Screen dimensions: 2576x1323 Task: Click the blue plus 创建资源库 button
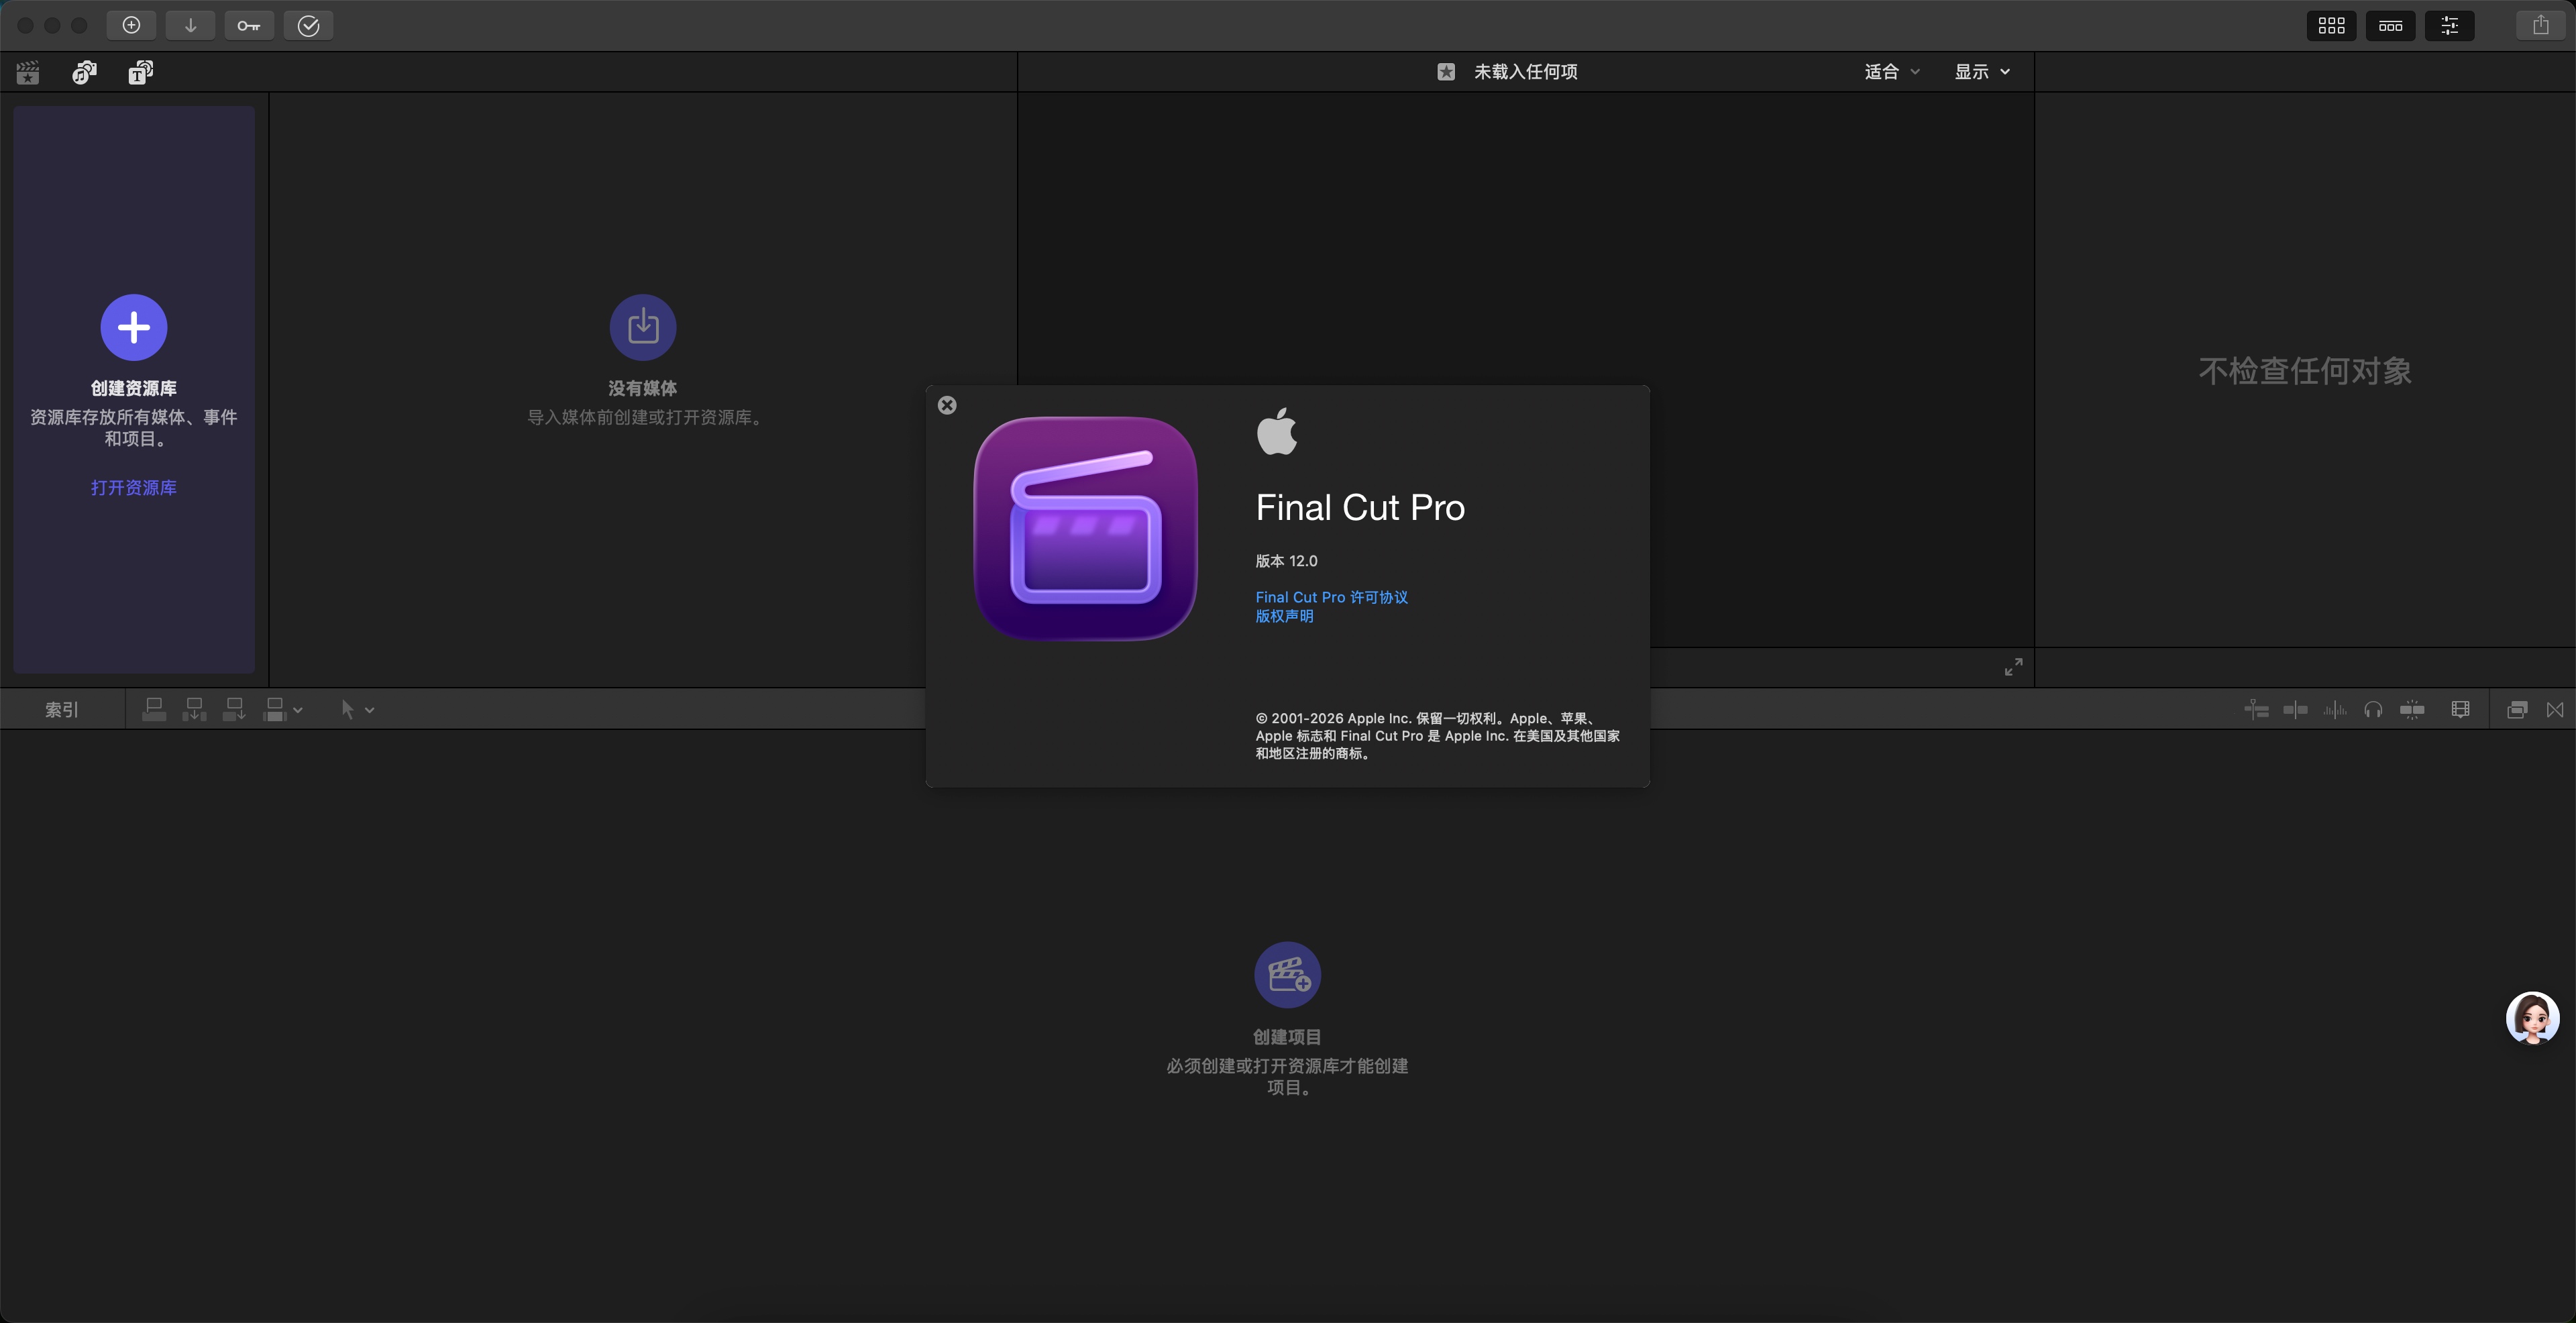(x=133, y=327)
